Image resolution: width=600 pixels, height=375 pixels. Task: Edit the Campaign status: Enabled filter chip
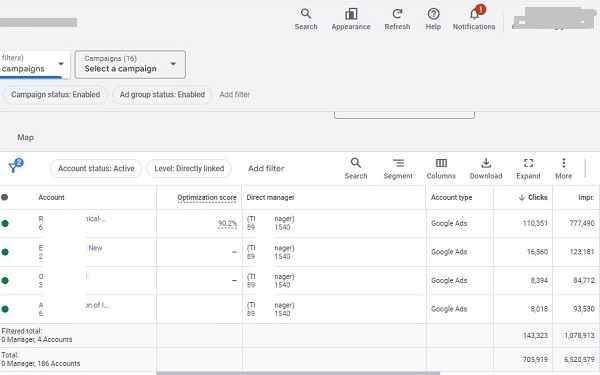coord(55,95)
